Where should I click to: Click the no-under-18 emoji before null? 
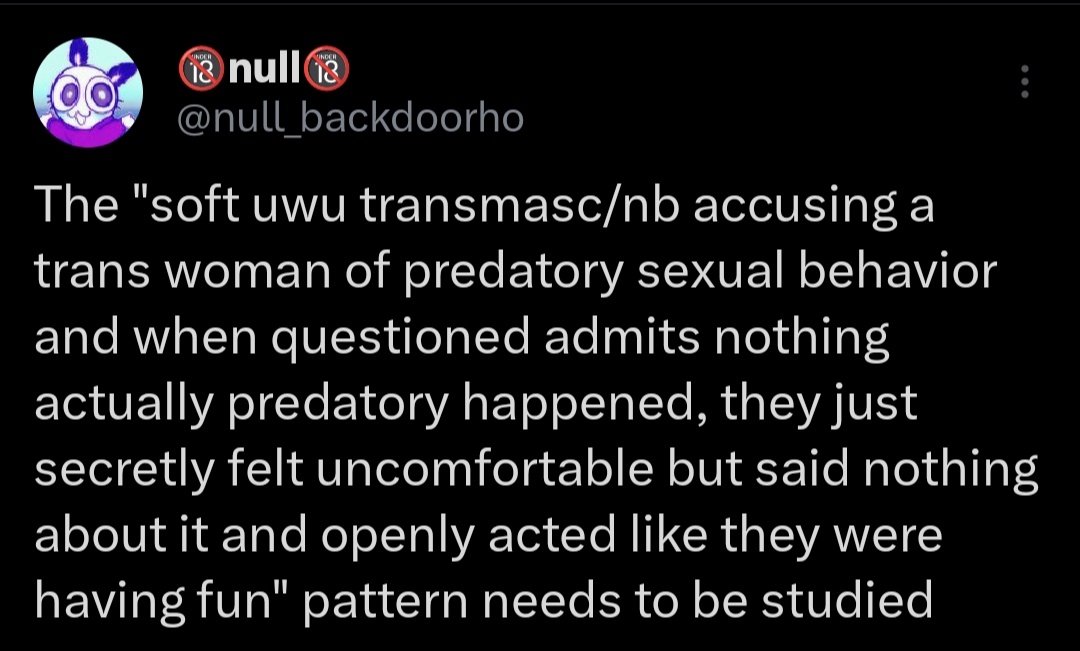(201, 69)
